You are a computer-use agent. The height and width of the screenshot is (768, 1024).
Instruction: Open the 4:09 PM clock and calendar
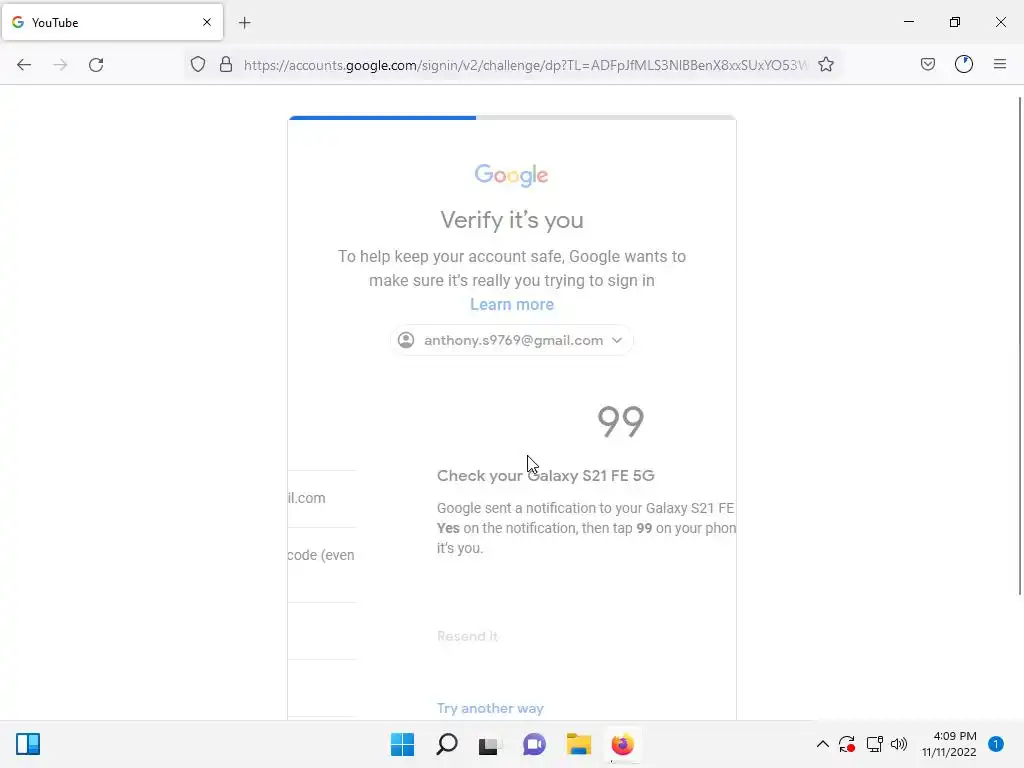pyautogui.click(x=949, y=744)
